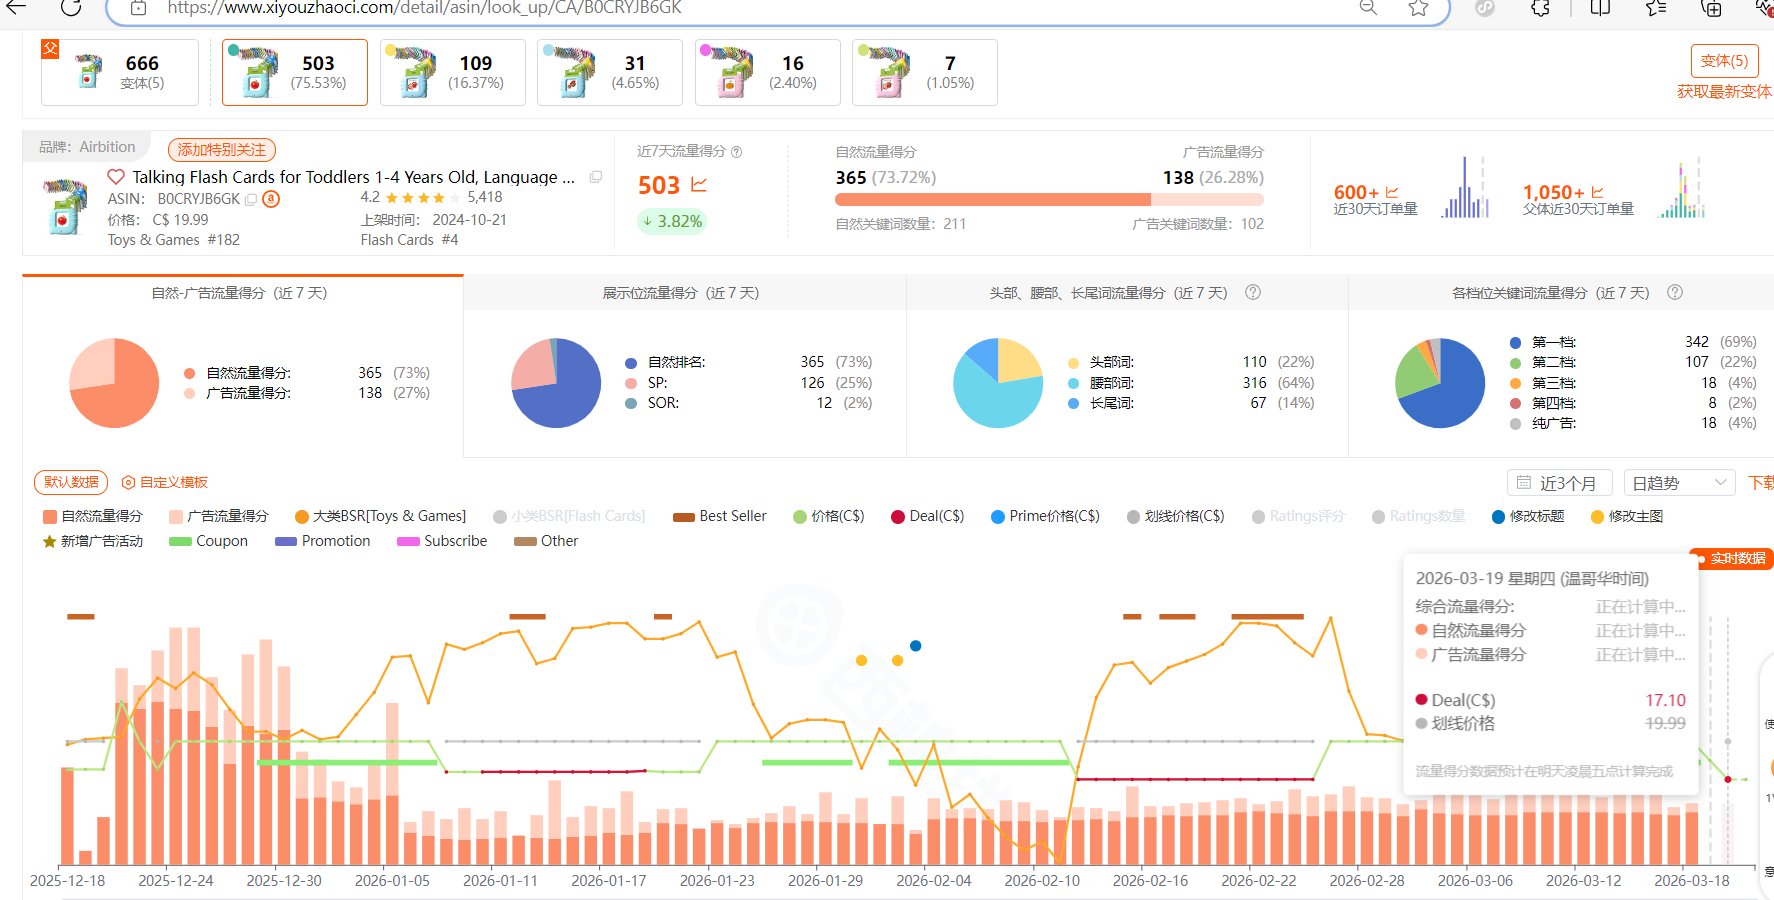Click trend icon next to 600+ orders
Viewport: 1774px width, 900px height.
click(1392, 192)
